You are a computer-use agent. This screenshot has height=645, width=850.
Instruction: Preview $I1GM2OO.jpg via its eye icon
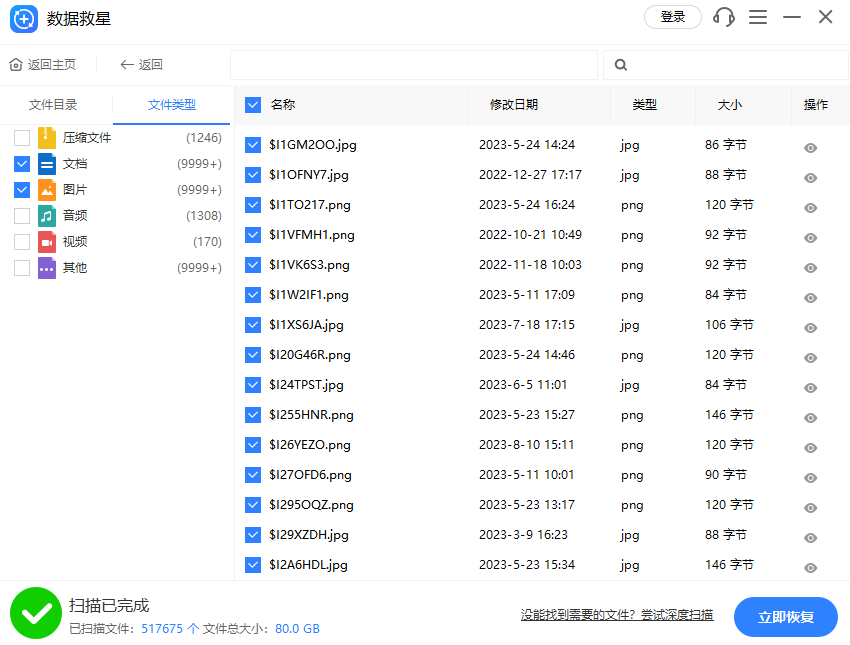(810, 147)
